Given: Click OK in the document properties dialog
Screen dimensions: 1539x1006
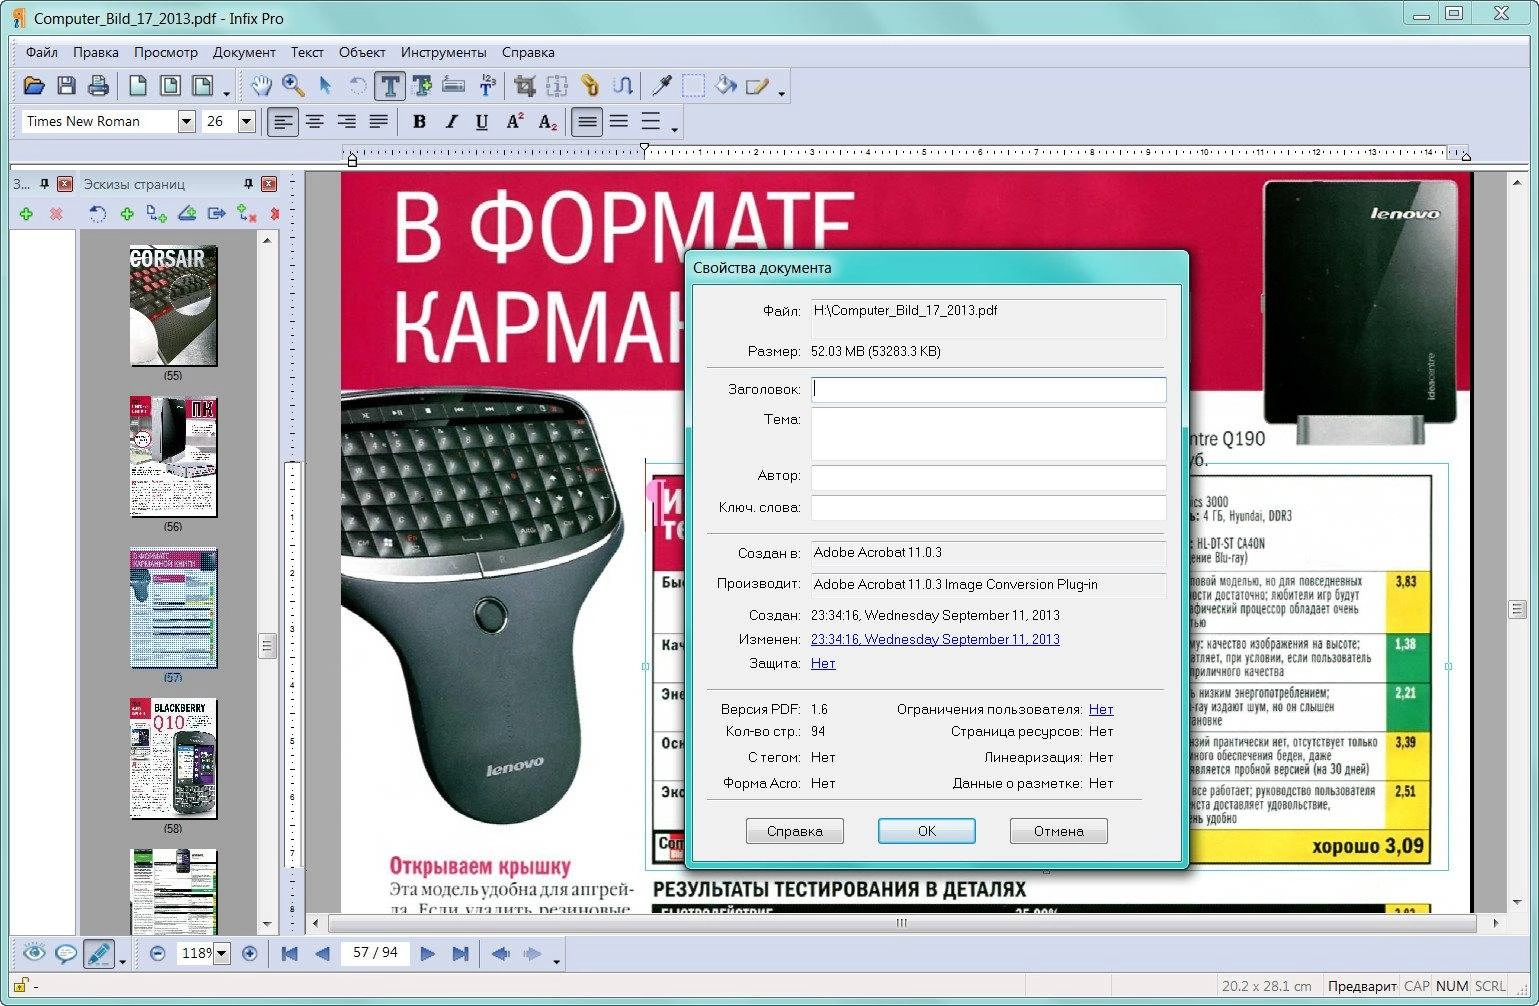Looking at the screenshot, I should point(927,831).
